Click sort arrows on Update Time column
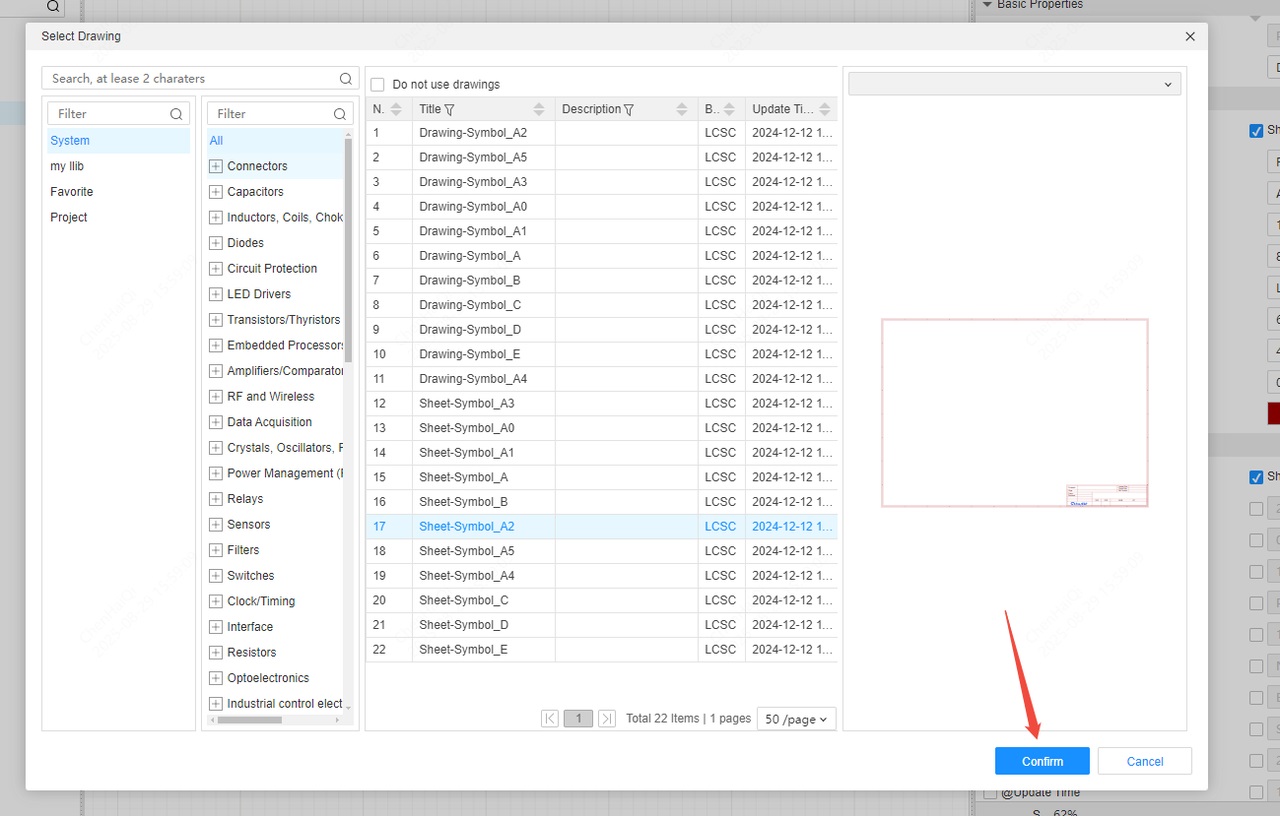Image resolution: width=1280 pixels, height=816 pixels. tap(825, 109)
